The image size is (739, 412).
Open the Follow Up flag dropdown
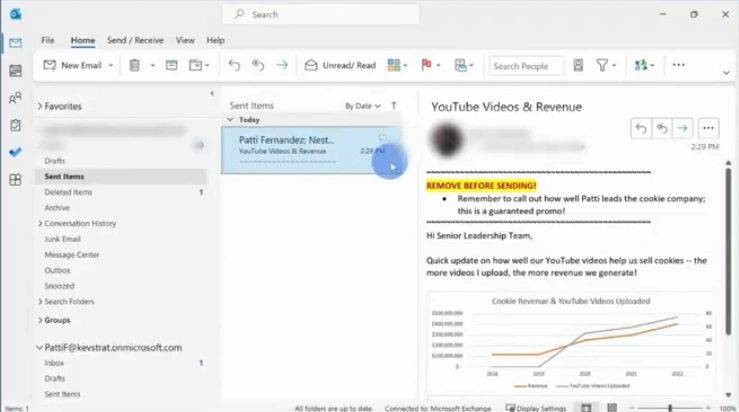coord(430,65)
